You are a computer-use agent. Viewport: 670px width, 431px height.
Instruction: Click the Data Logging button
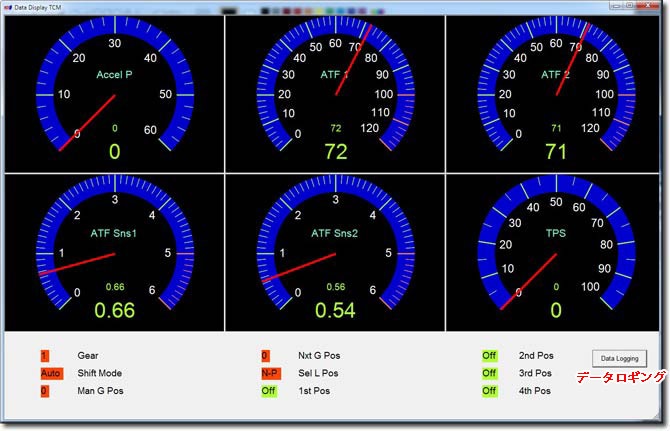pos(619,357)
